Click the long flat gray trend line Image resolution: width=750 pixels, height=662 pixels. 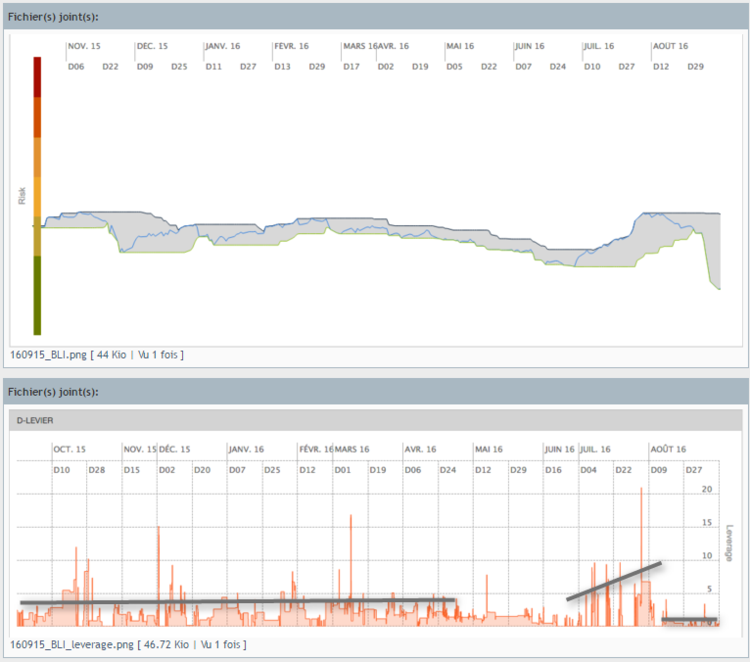[x=238, y=601]
